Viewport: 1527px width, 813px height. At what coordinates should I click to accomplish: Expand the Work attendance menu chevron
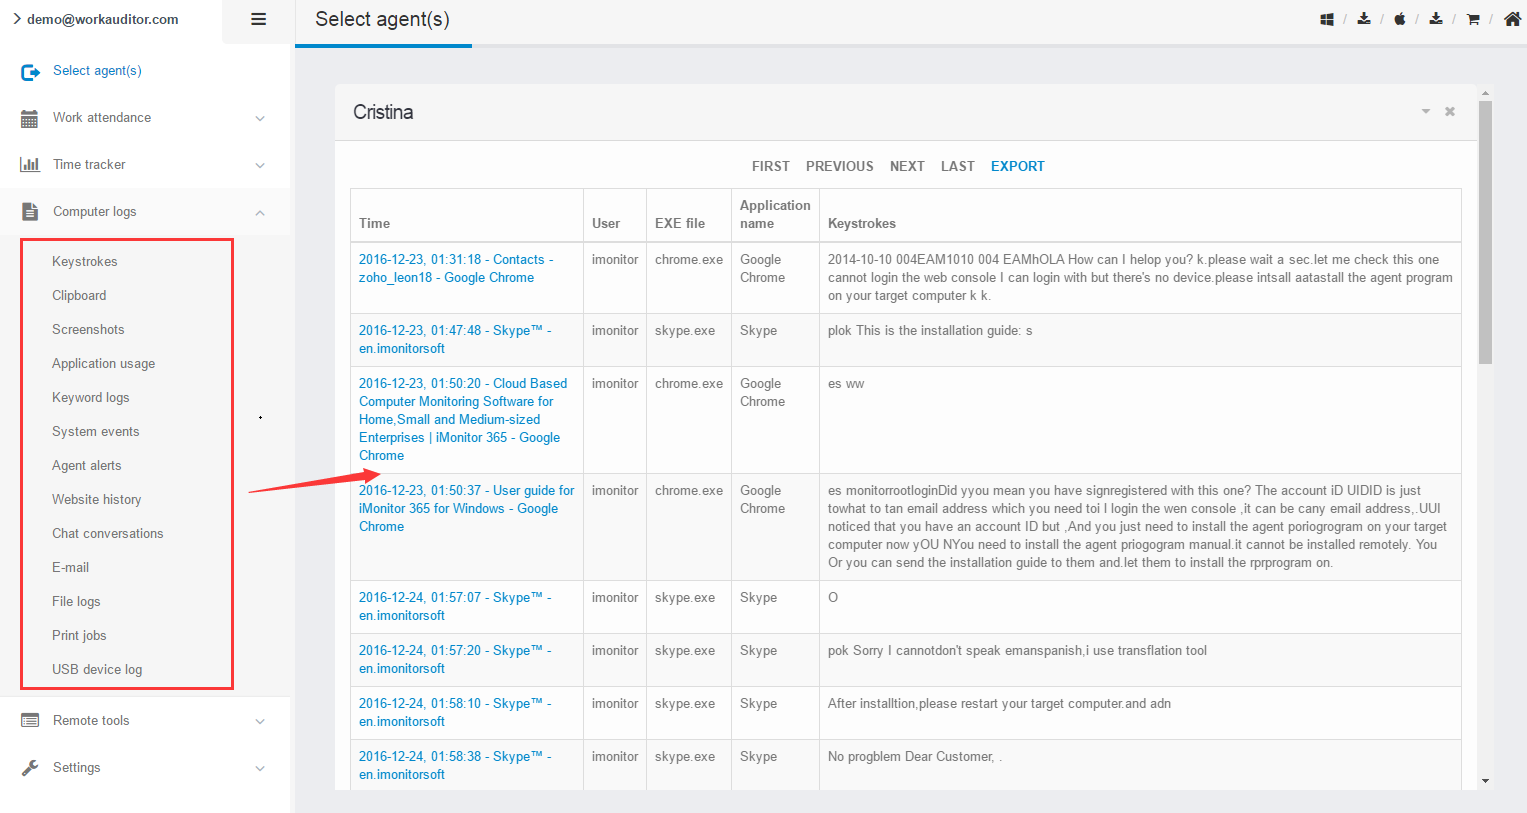tap(260, 118)
